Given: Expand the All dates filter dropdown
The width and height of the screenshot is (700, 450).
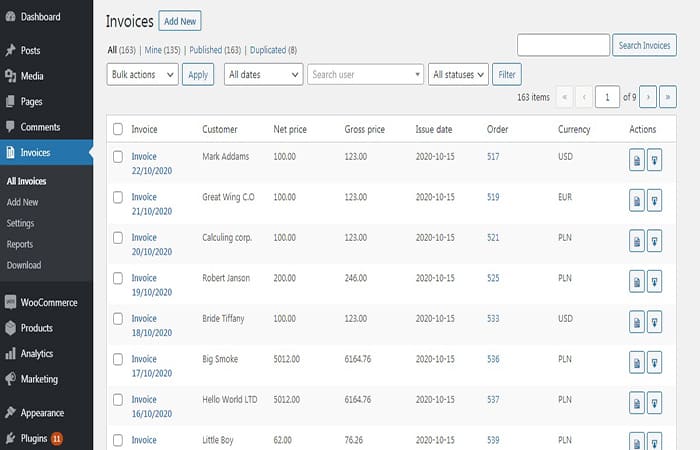Looking at the screenshot, I should (263, 74).
